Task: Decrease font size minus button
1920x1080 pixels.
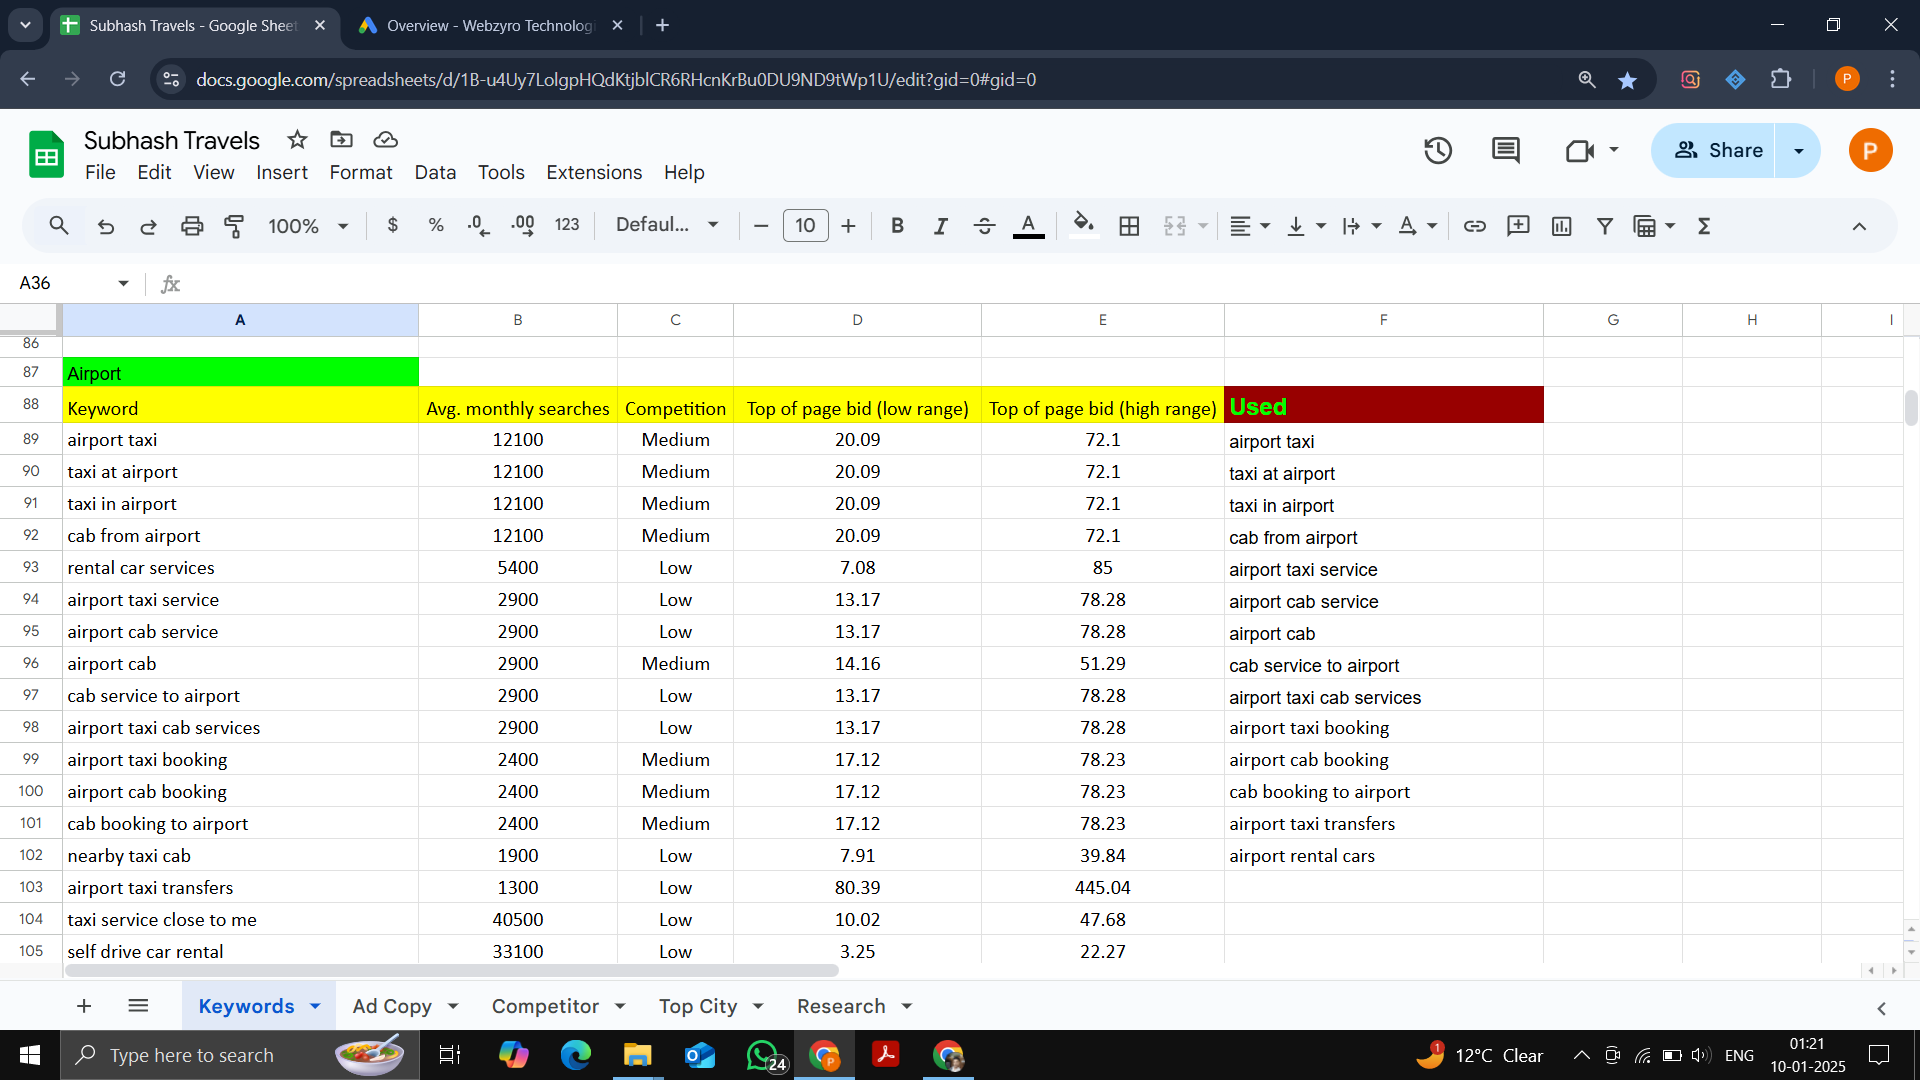Action: point(760,226)
